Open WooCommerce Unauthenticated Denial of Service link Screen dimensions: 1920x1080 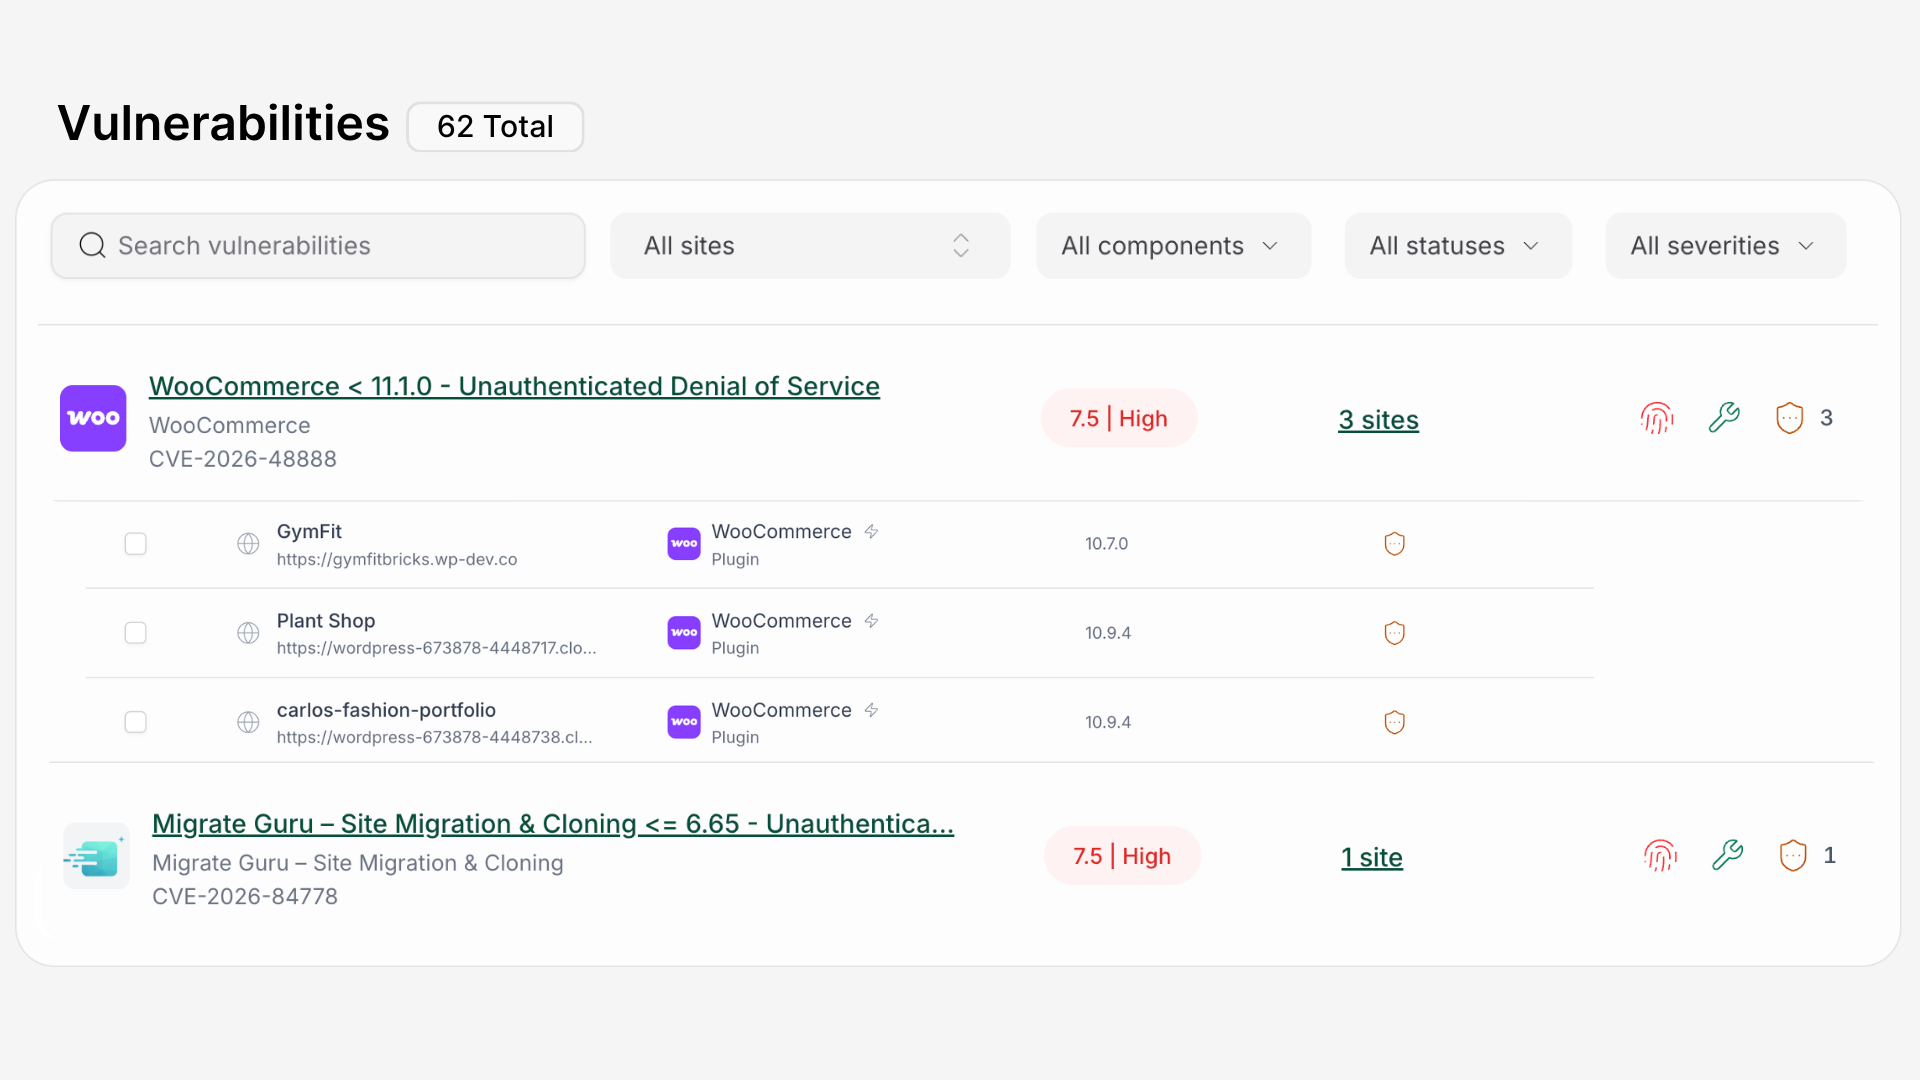coord(514,386)
